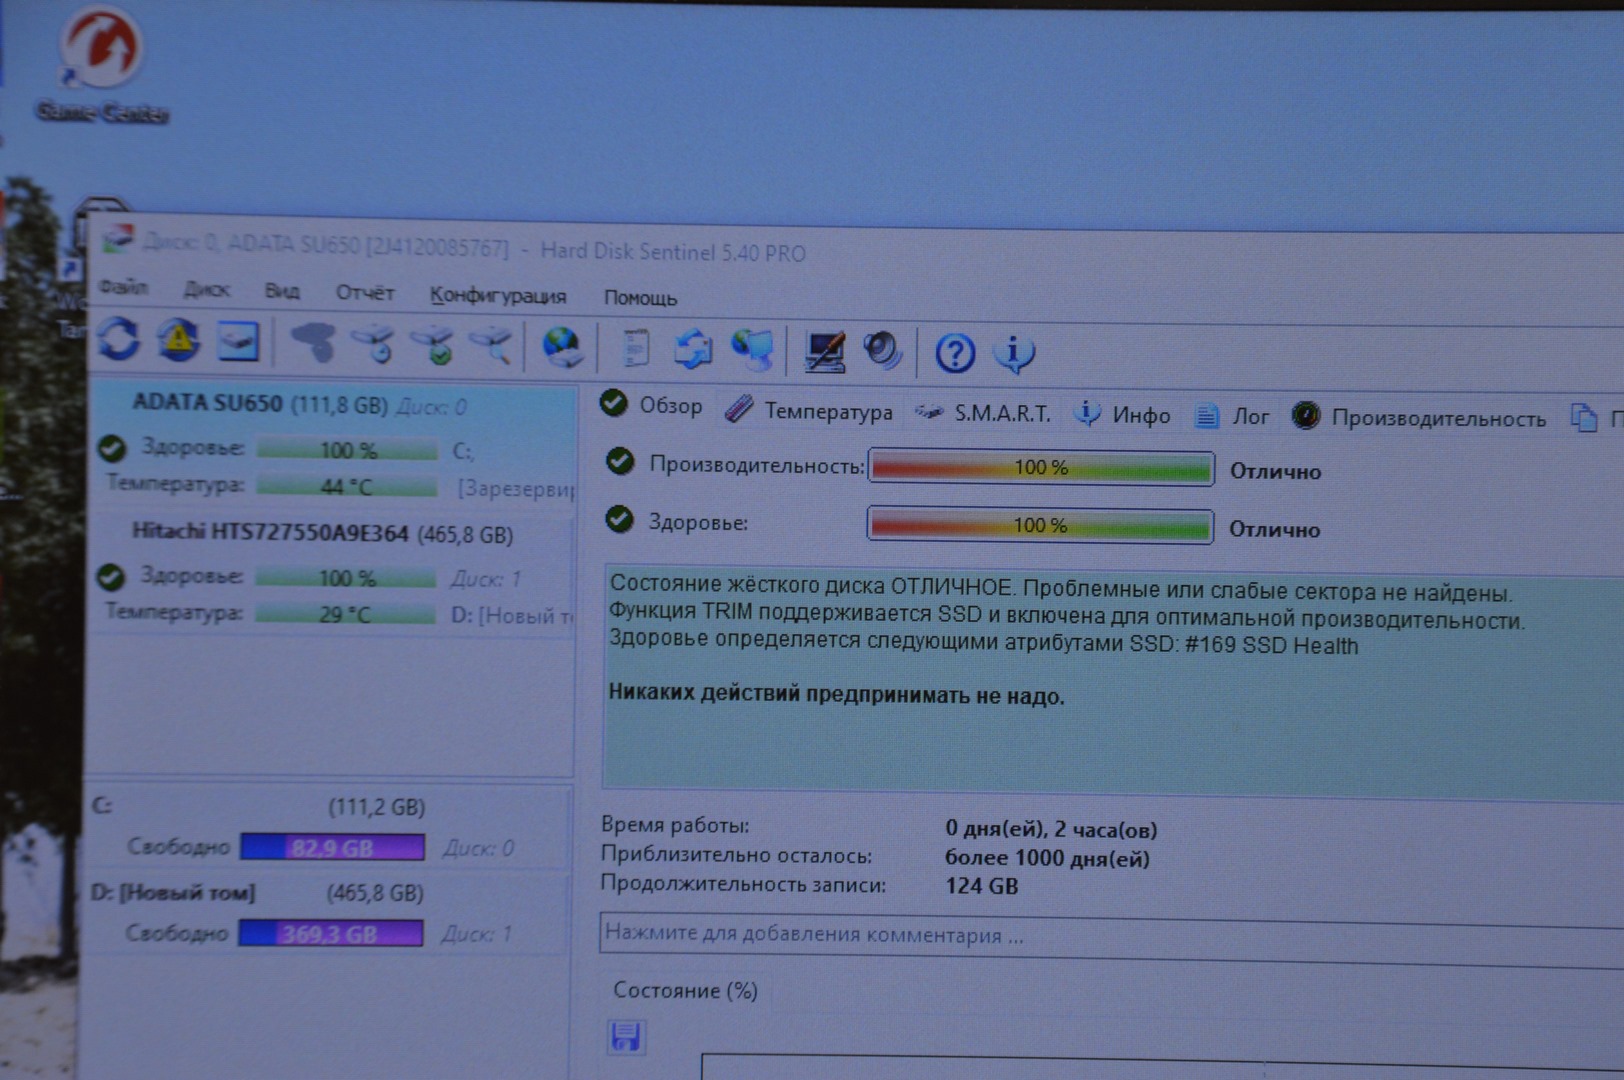This screenshot has height=1080, width=1624.
Task: Click the comment input field
Action: [x=1100, y=936]
